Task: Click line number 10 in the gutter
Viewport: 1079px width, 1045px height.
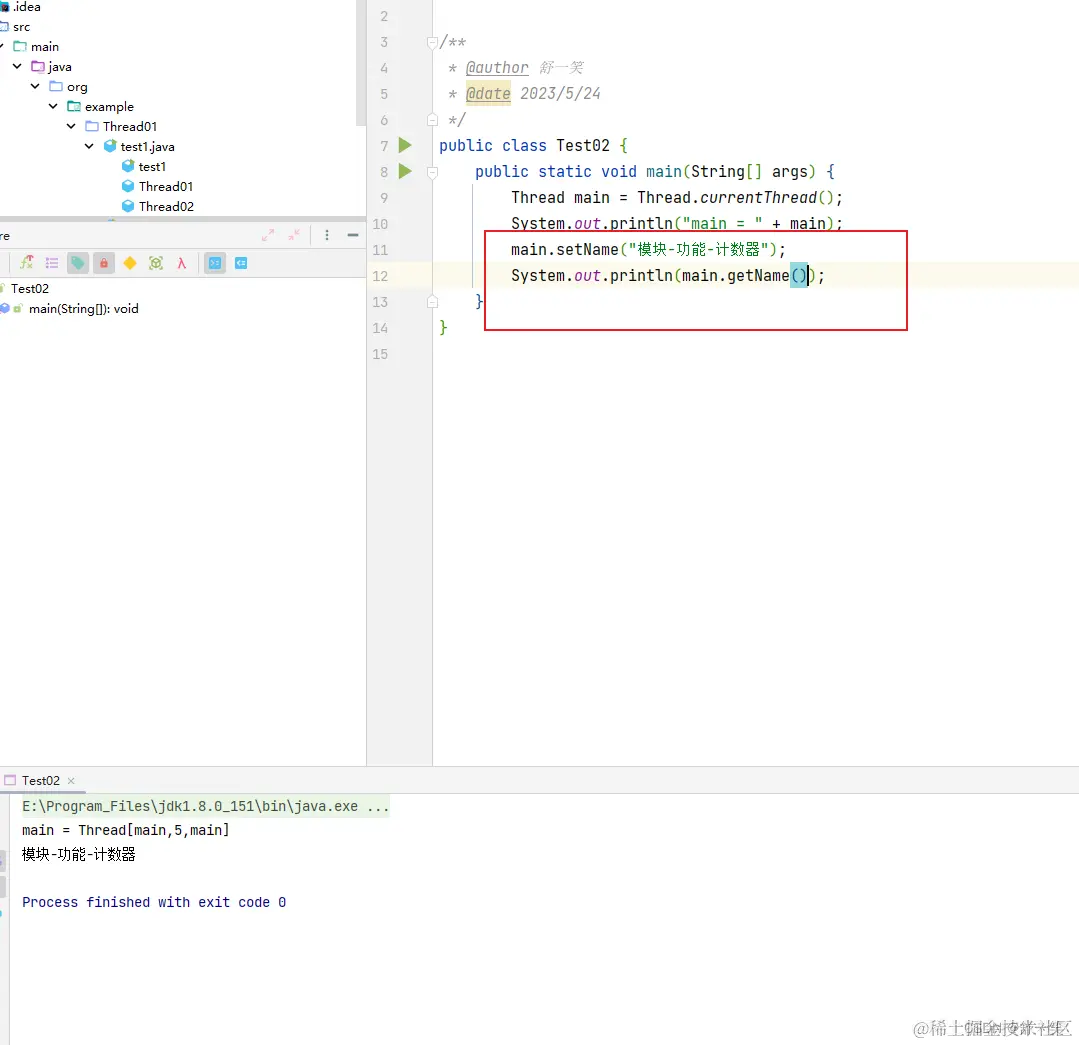Action: pyautogui.click(x=380, y=224)
